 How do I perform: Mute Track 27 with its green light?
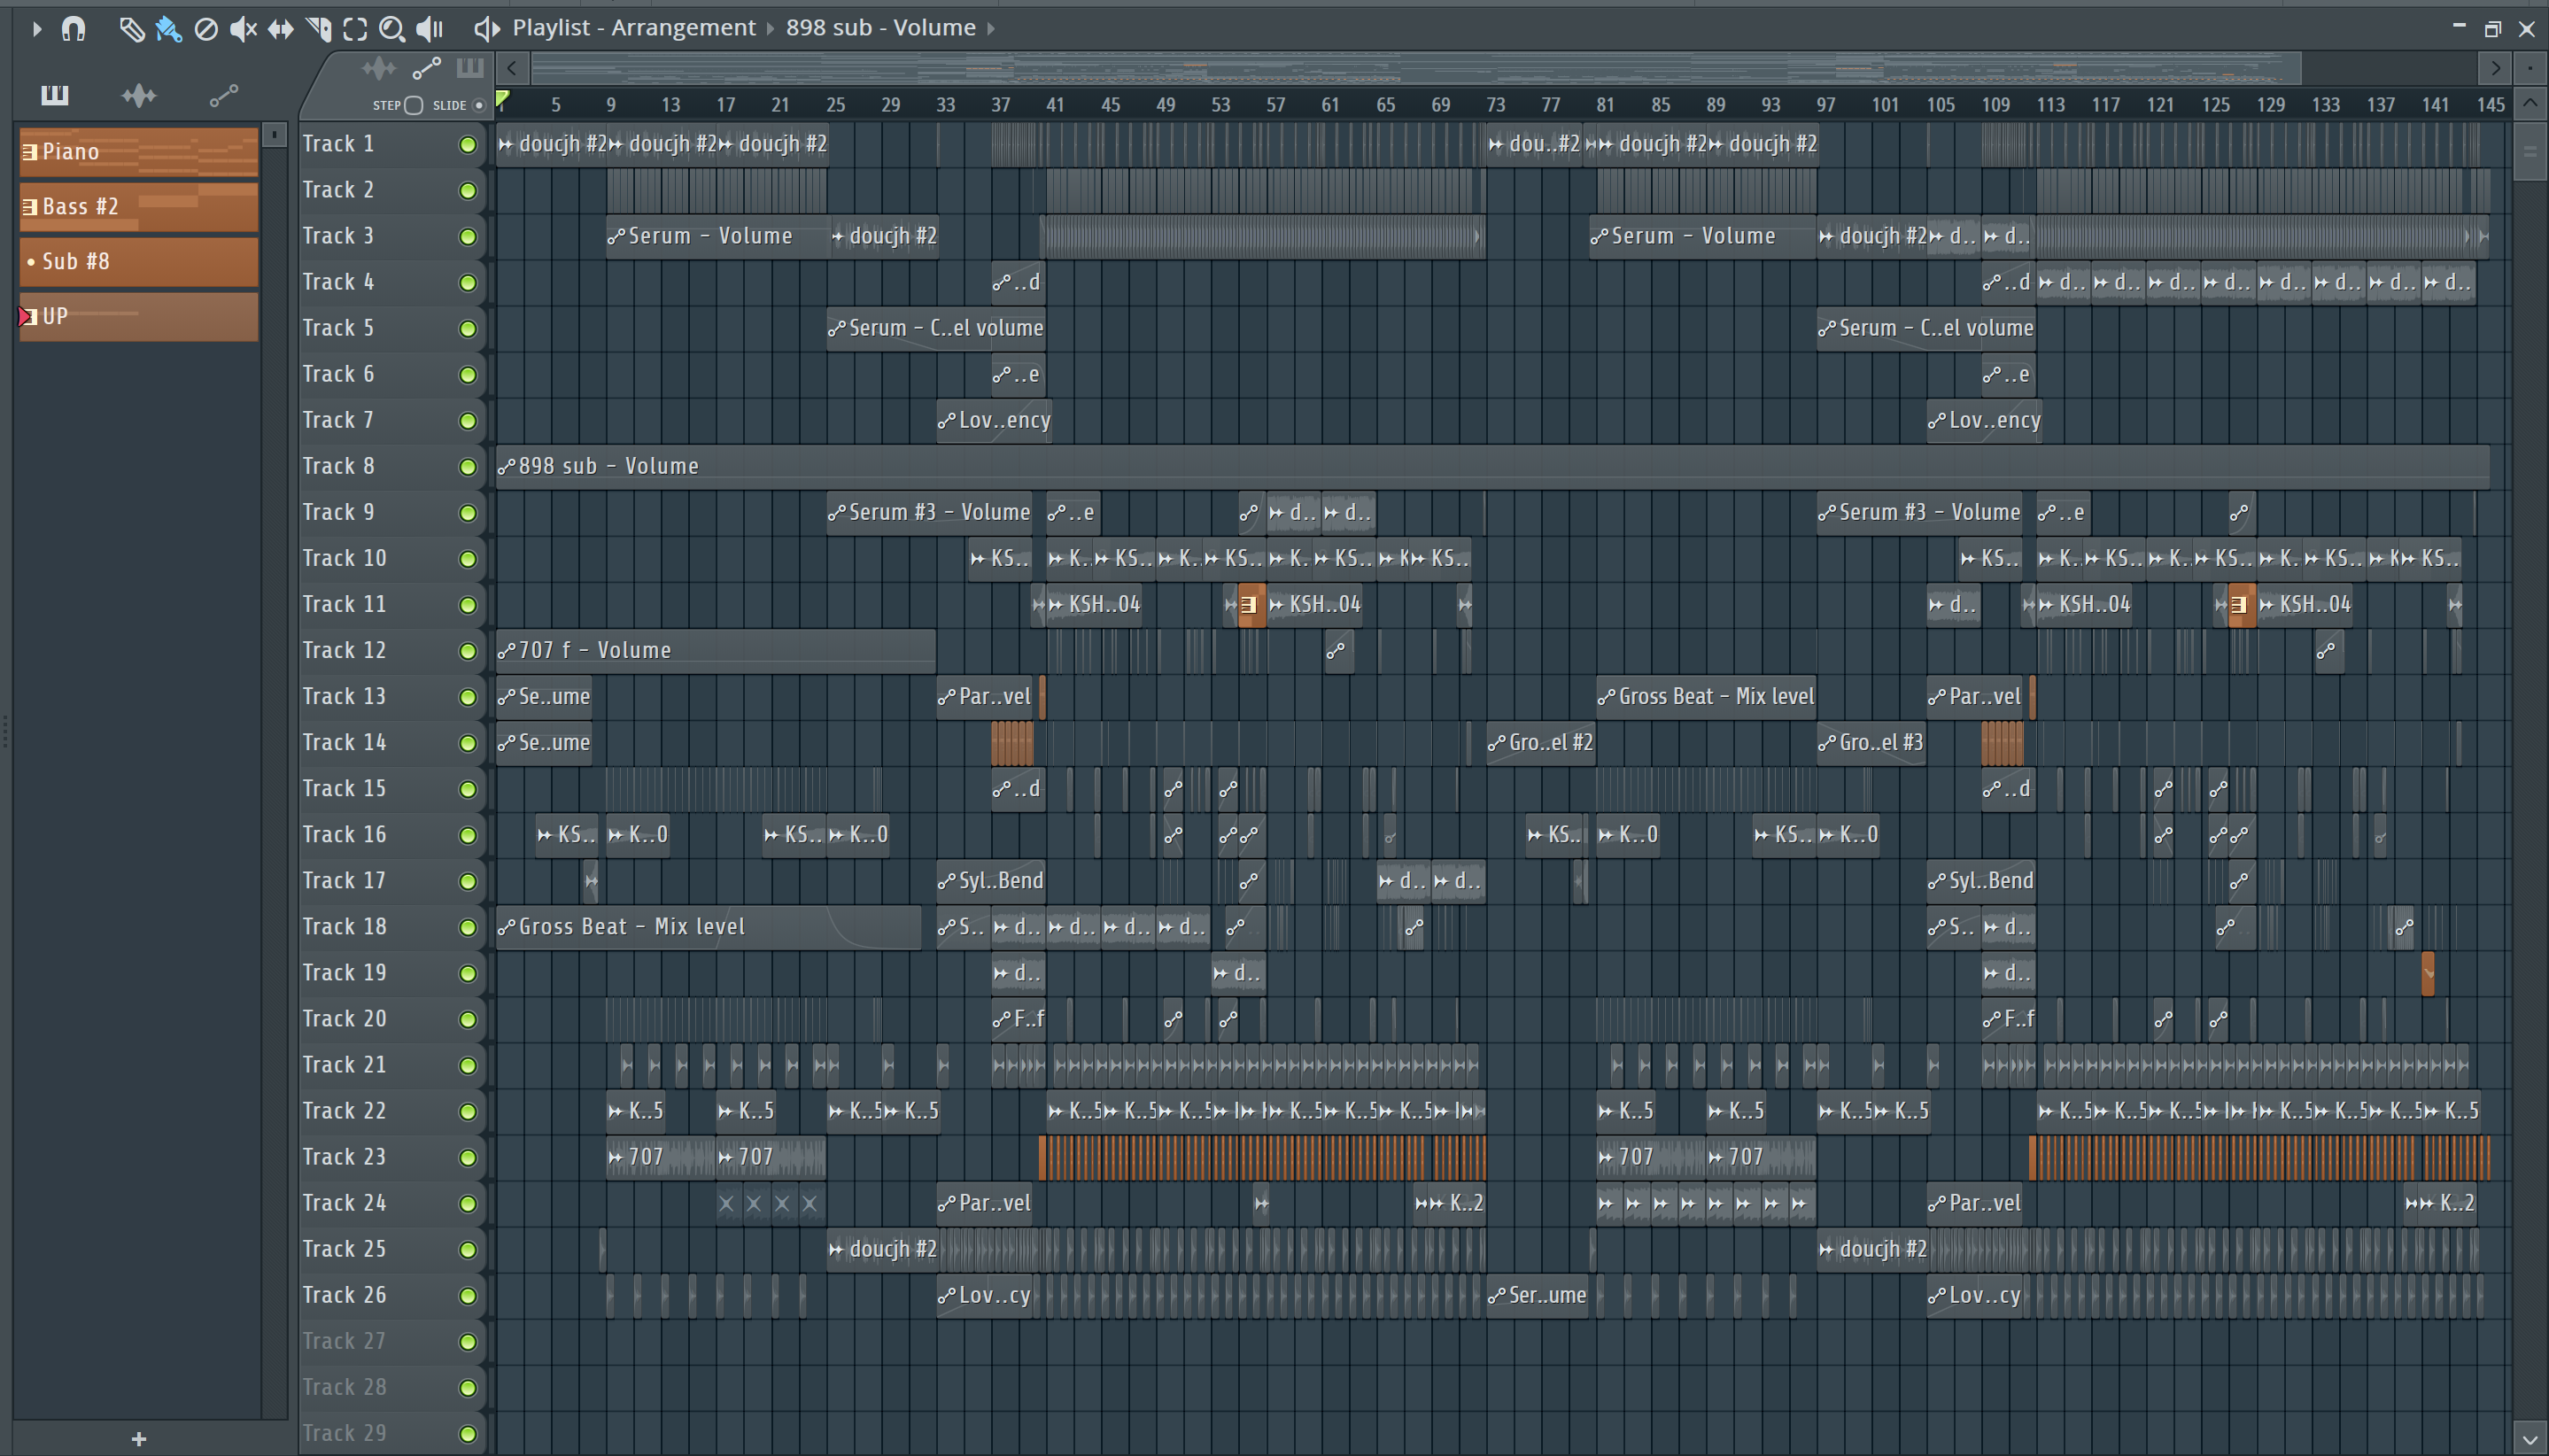(467, 1341)
